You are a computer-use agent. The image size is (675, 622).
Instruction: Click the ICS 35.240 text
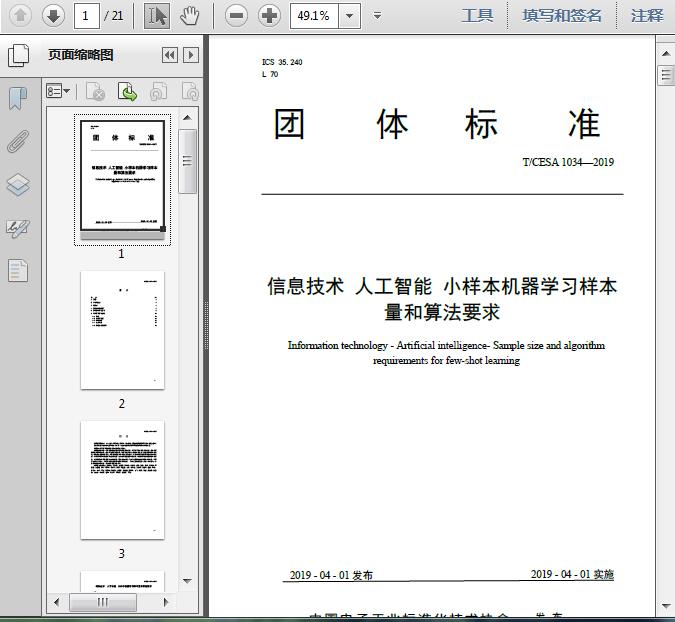282,62
